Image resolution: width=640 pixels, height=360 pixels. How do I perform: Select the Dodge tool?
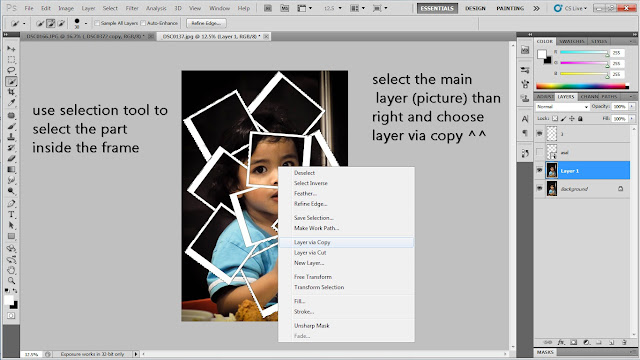[x=11, y=191]
